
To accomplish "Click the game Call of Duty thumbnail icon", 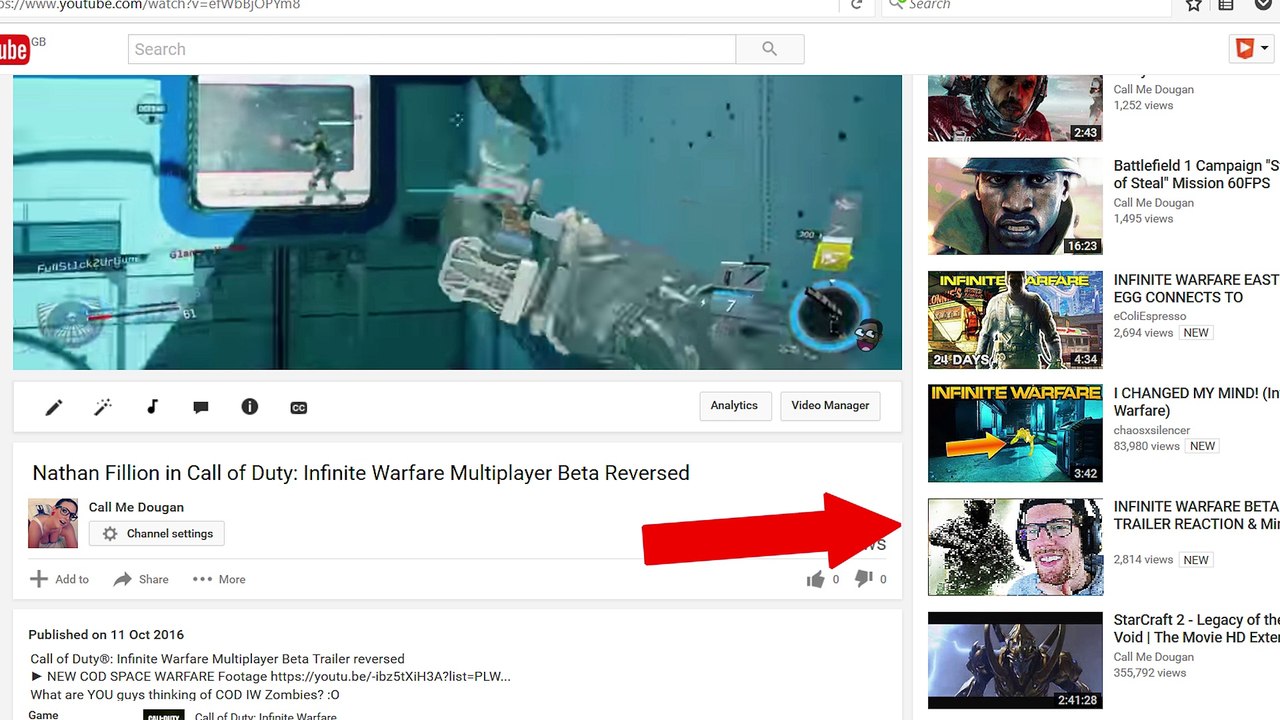I will 164,715.
